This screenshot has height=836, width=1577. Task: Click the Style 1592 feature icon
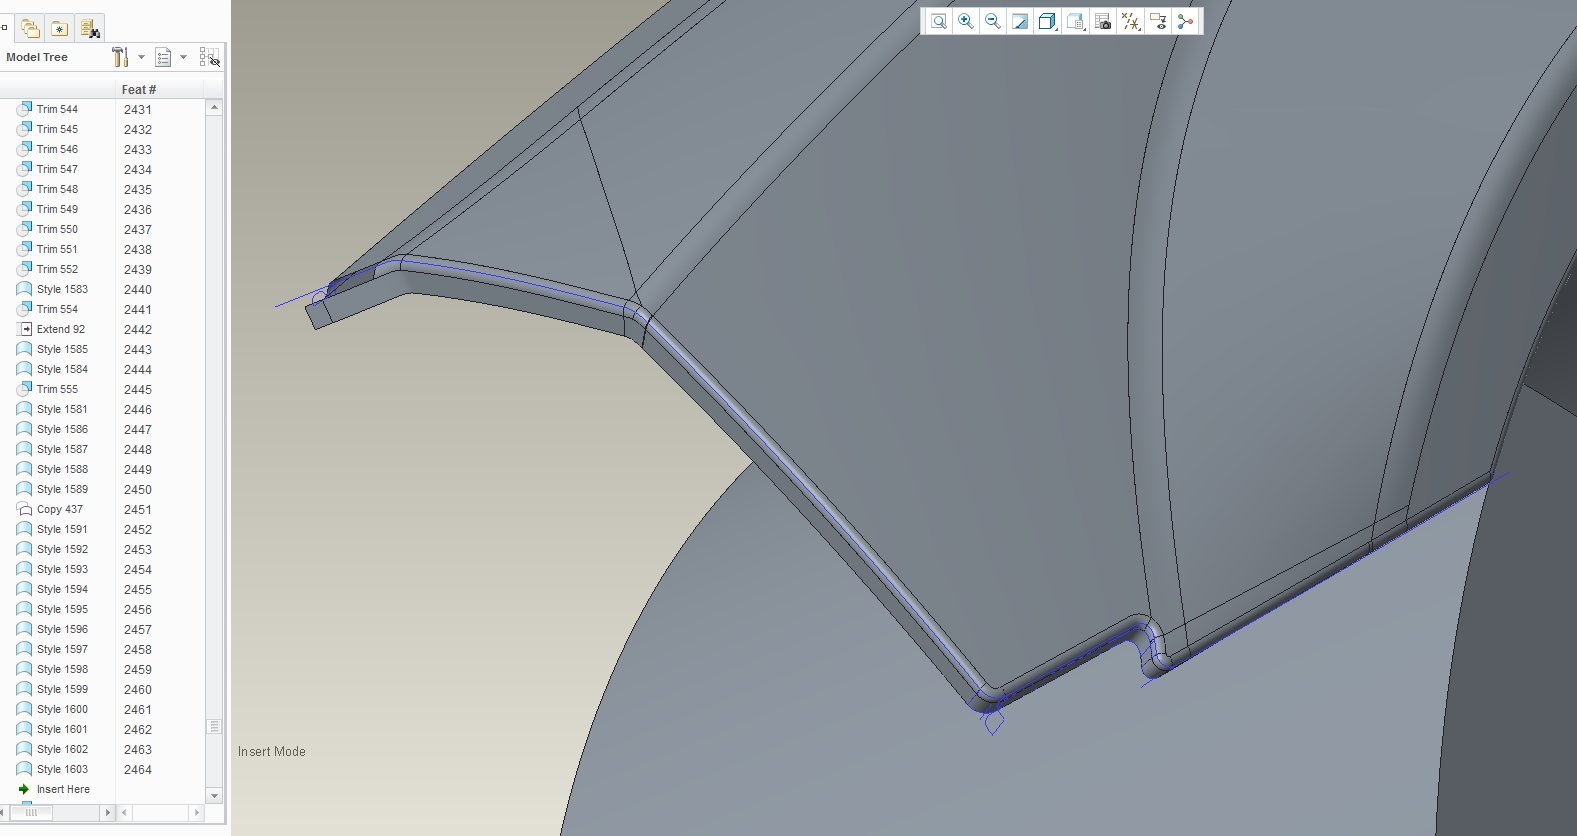[x=25, y=549]
